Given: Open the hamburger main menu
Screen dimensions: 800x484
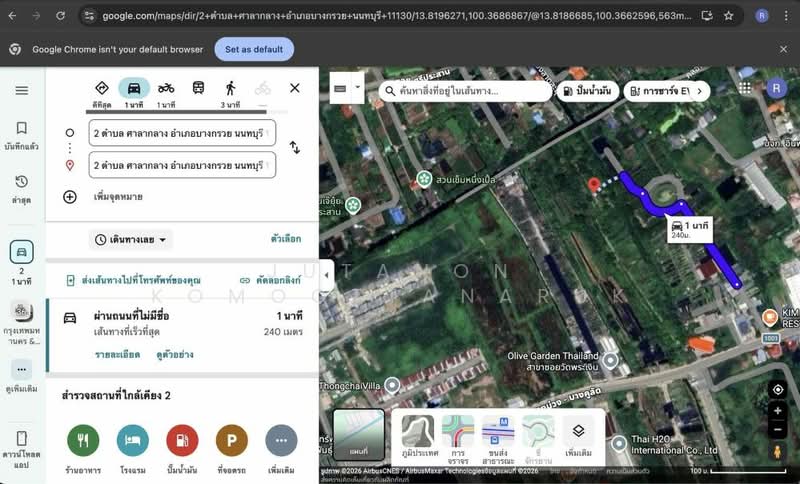Looking at the screenshot, I should (22, 90).
